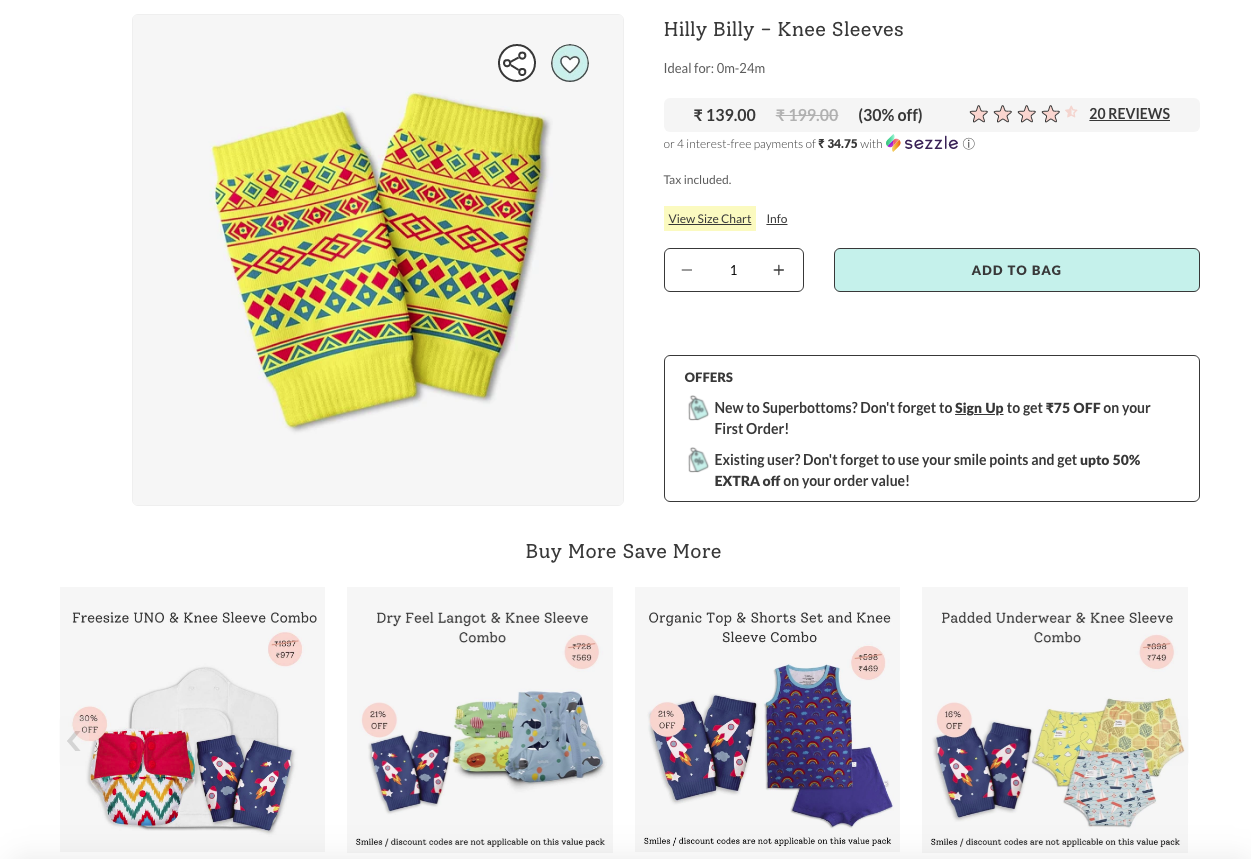
Task: Click the star rating icons
Action: 1024,114
